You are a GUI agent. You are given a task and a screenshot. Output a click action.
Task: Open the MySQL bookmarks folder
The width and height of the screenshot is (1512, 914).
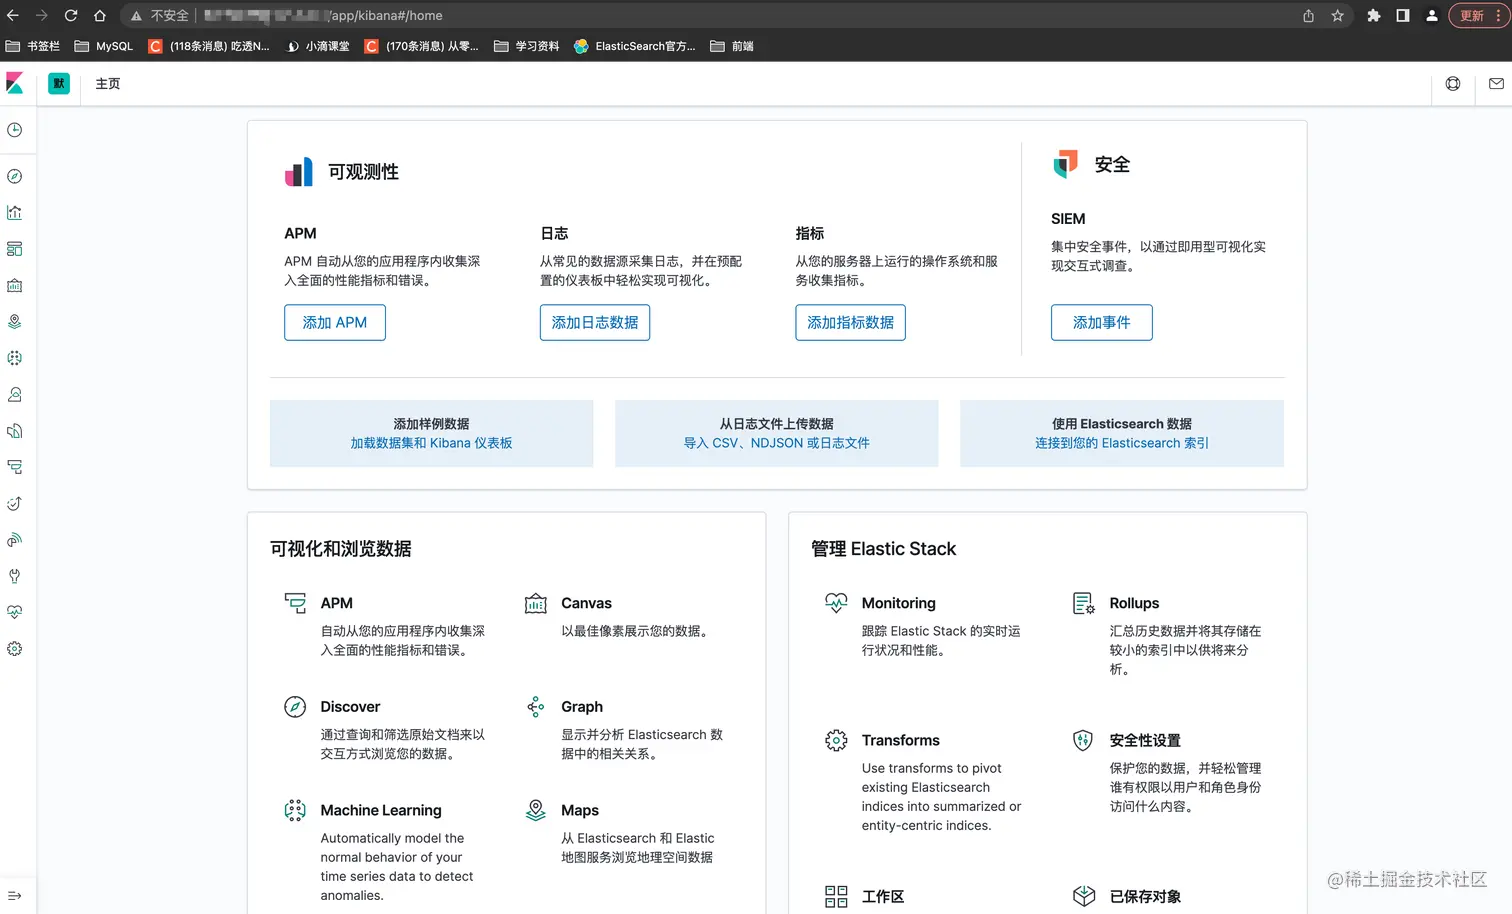click(104, 46)
